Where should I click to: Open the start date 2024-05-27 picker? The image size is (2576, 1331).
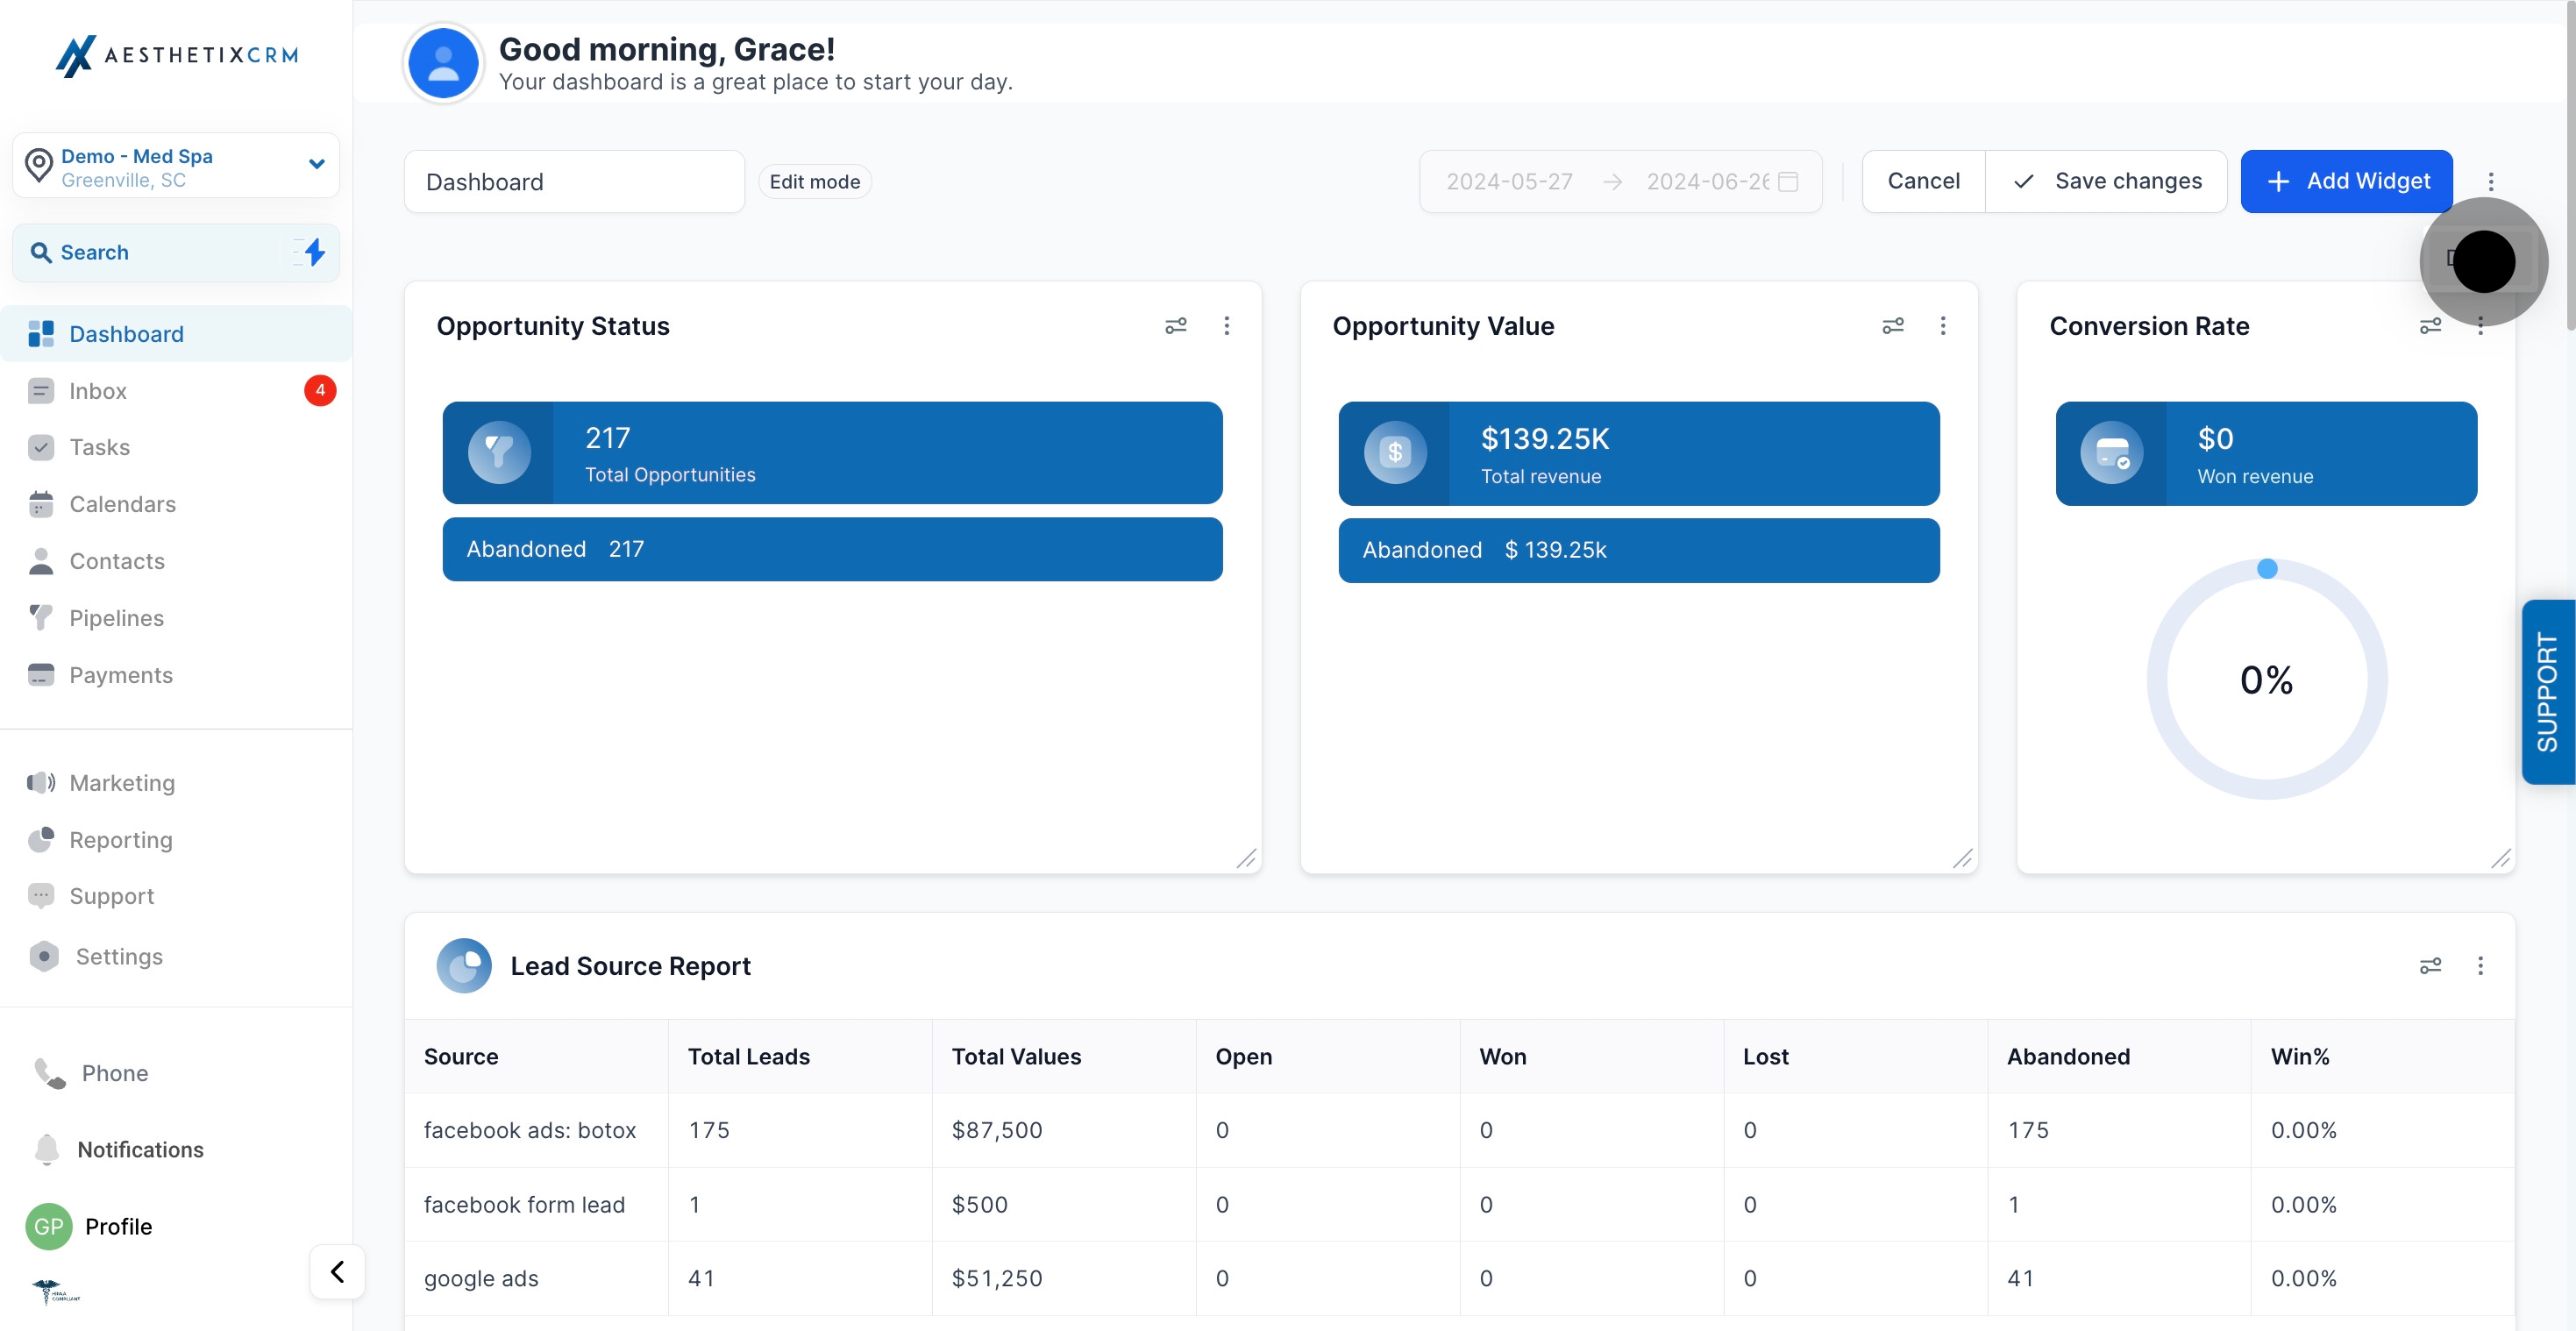(1509, 181)
